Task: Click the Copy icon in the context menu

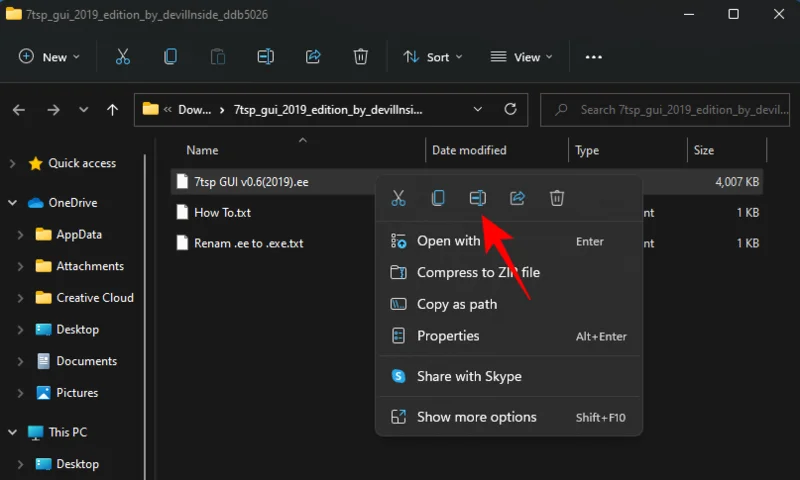Action: pyautogui.click(x=438, y=198)
